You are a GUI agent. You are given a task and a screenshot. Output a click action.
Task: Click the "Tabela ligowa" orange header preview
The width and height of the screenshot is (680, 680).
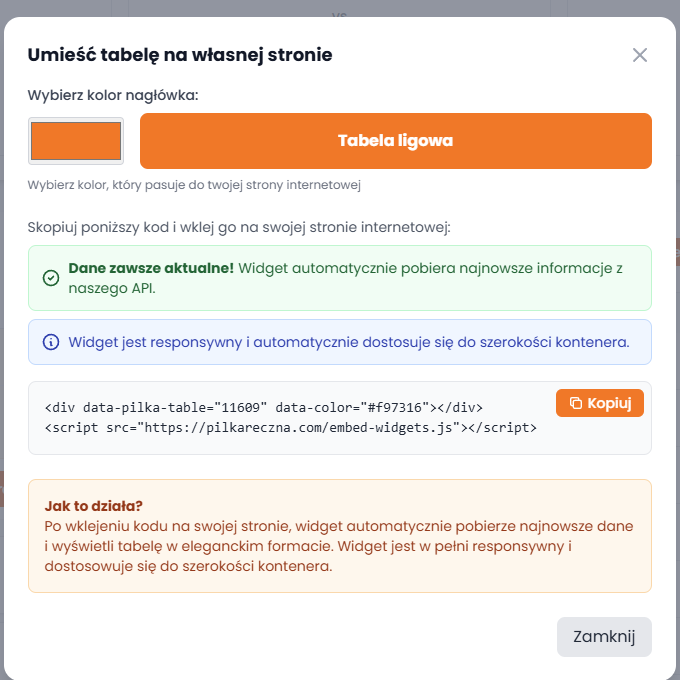pyautogui.click(x=395, y=141)
